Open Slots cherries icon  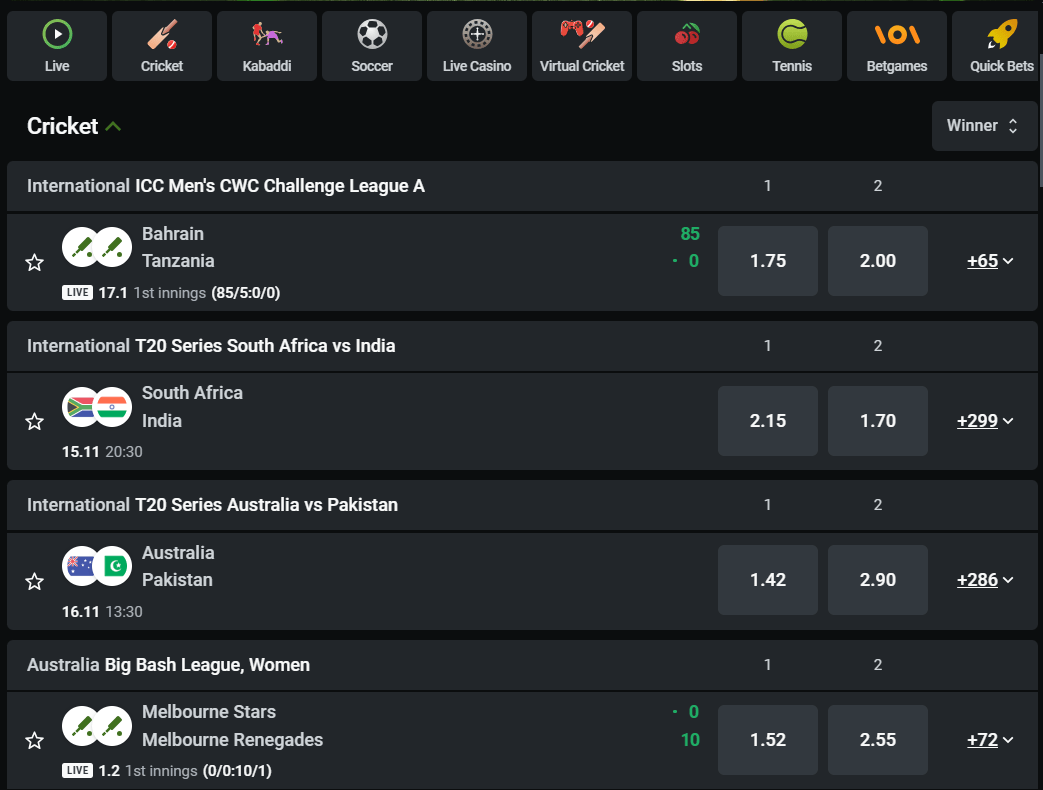pyautogui.click(x=687, y=35)
